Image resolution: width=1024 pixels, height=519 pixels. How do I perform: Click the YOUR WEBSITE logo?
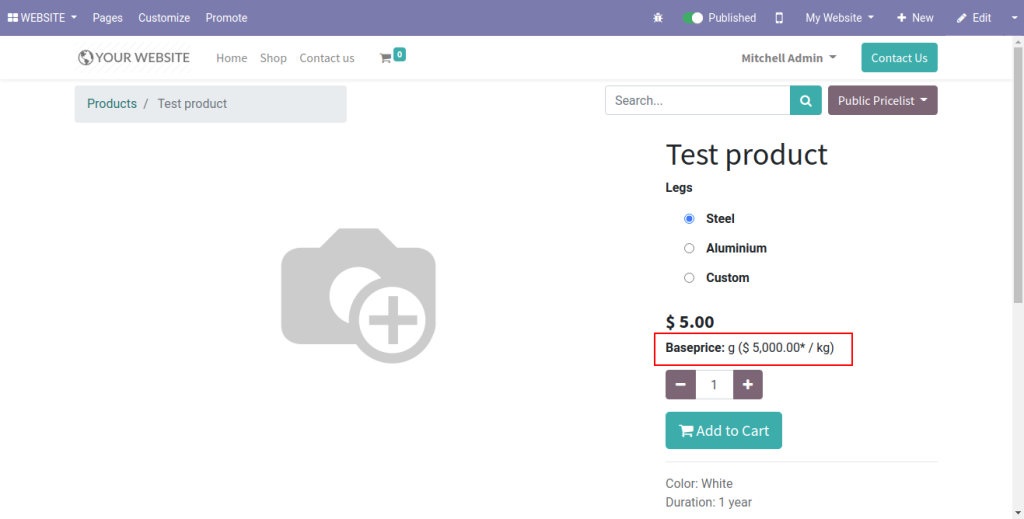(x=133, y=57)
